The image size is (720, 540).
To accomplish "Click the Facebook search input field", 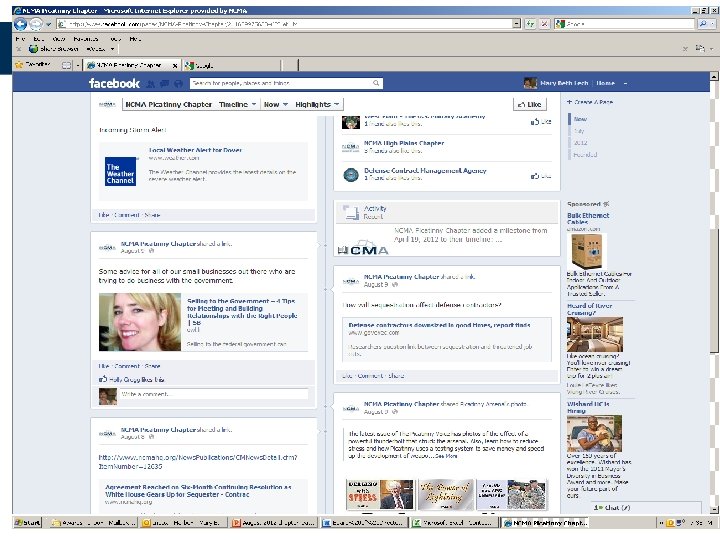I will [x=281, y=83].
